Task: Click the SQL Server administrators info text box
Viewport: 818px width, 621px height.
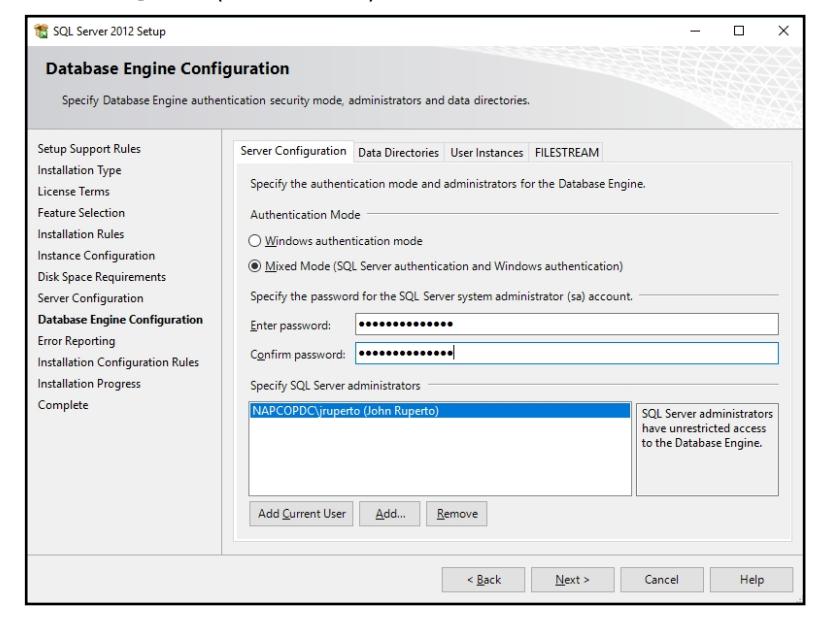Action: point(707,449)
